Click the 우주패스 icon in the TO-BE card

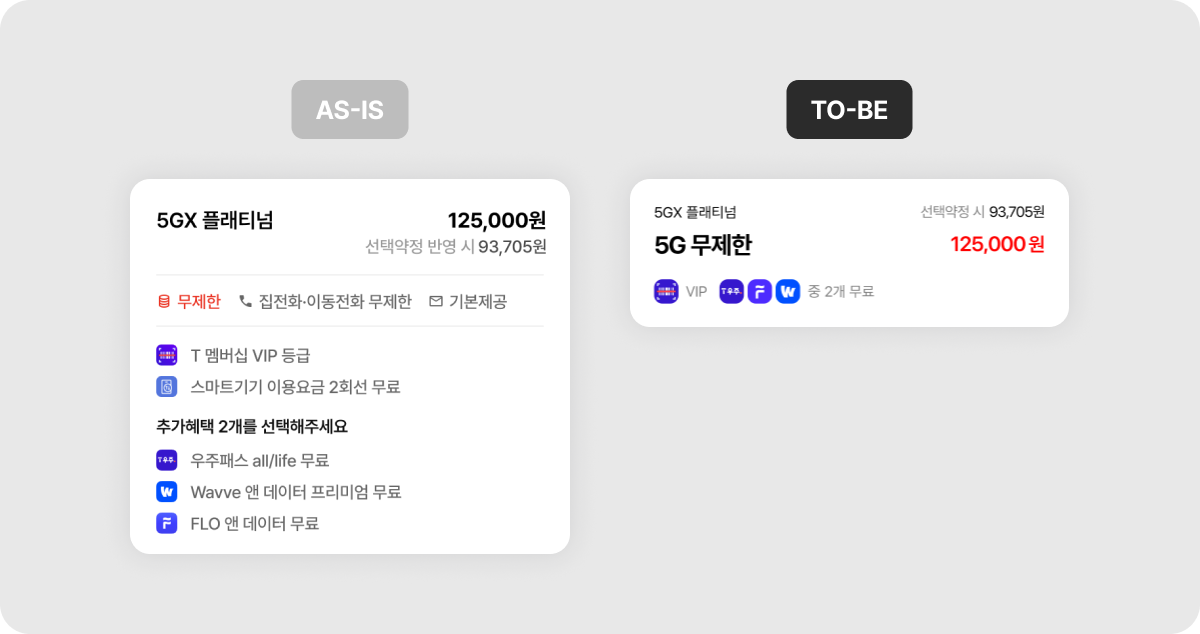pyautogui.click(x=731, y=291)
